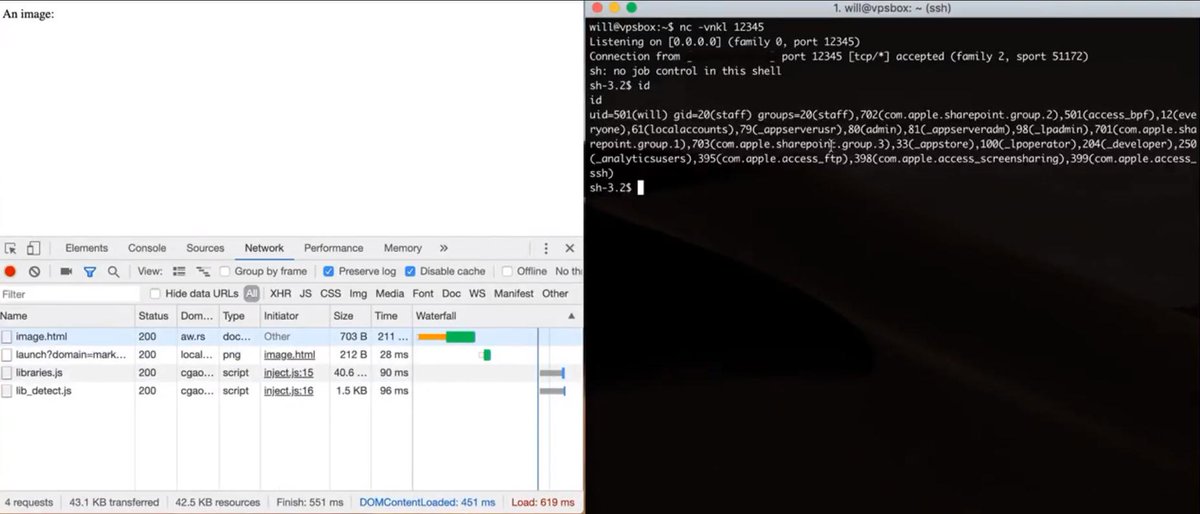Screen dimensions: 1200x514
Task: Click the Load: 619 ms status text
Action: click(x=544, y=502)
